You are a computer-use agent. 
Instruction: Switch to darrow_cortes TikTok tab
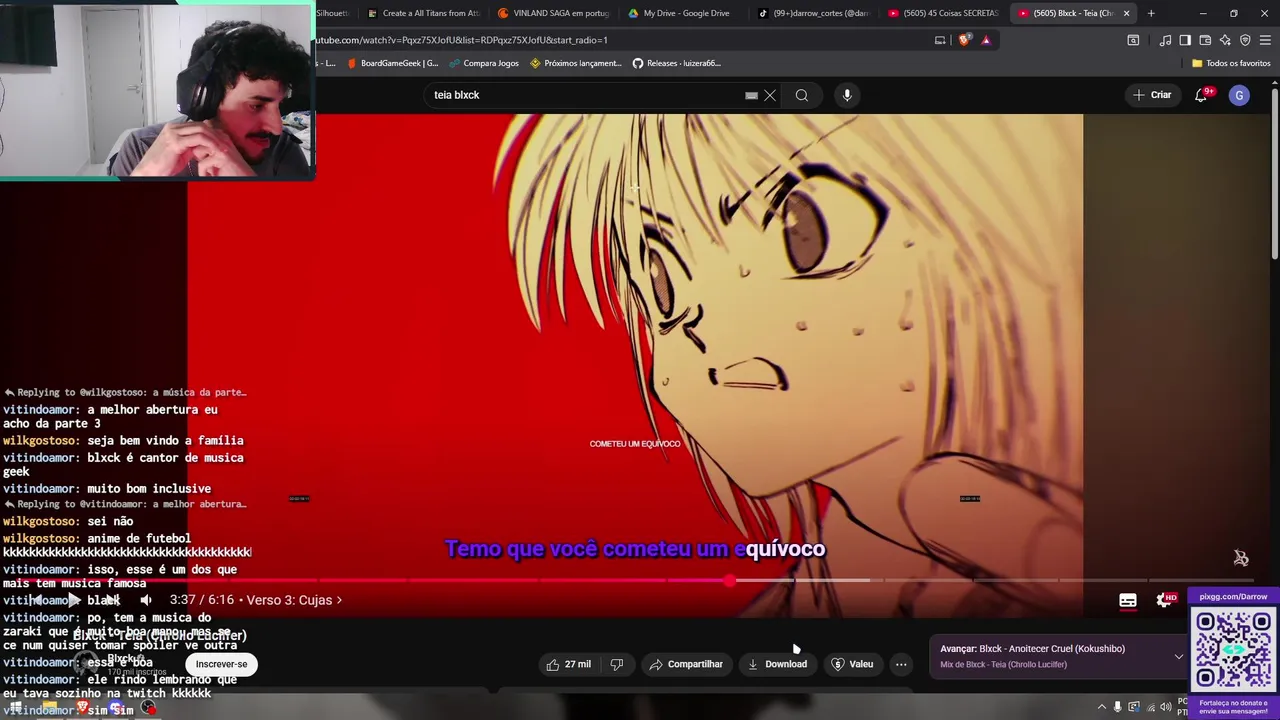pos(813,13)
